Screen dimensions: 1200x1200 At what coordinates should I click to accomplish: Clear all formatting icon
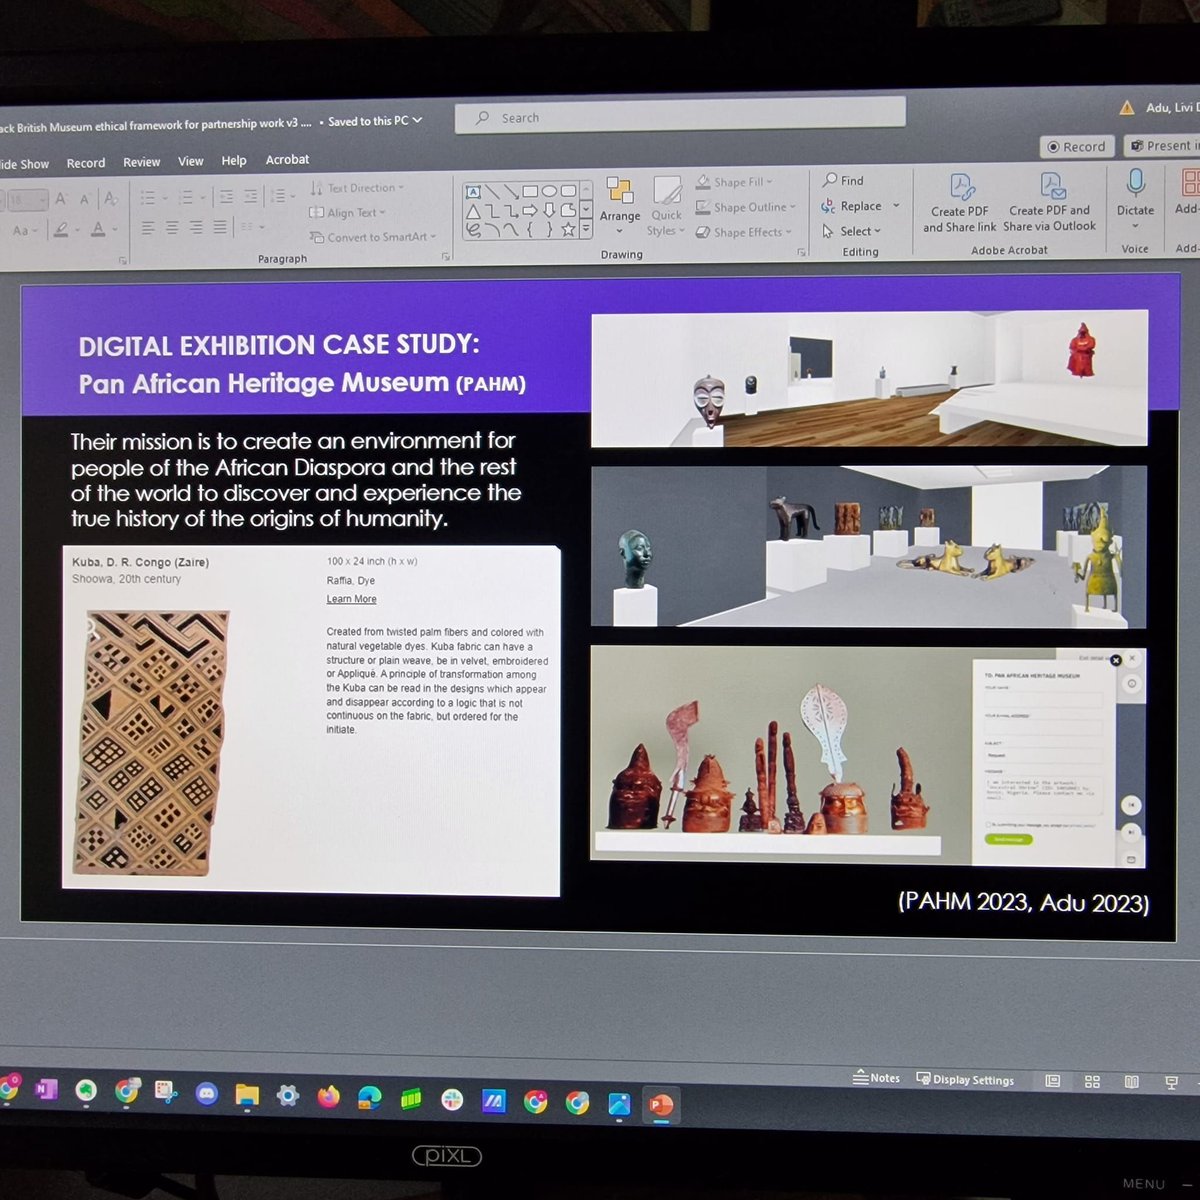(x=111, y=199)
